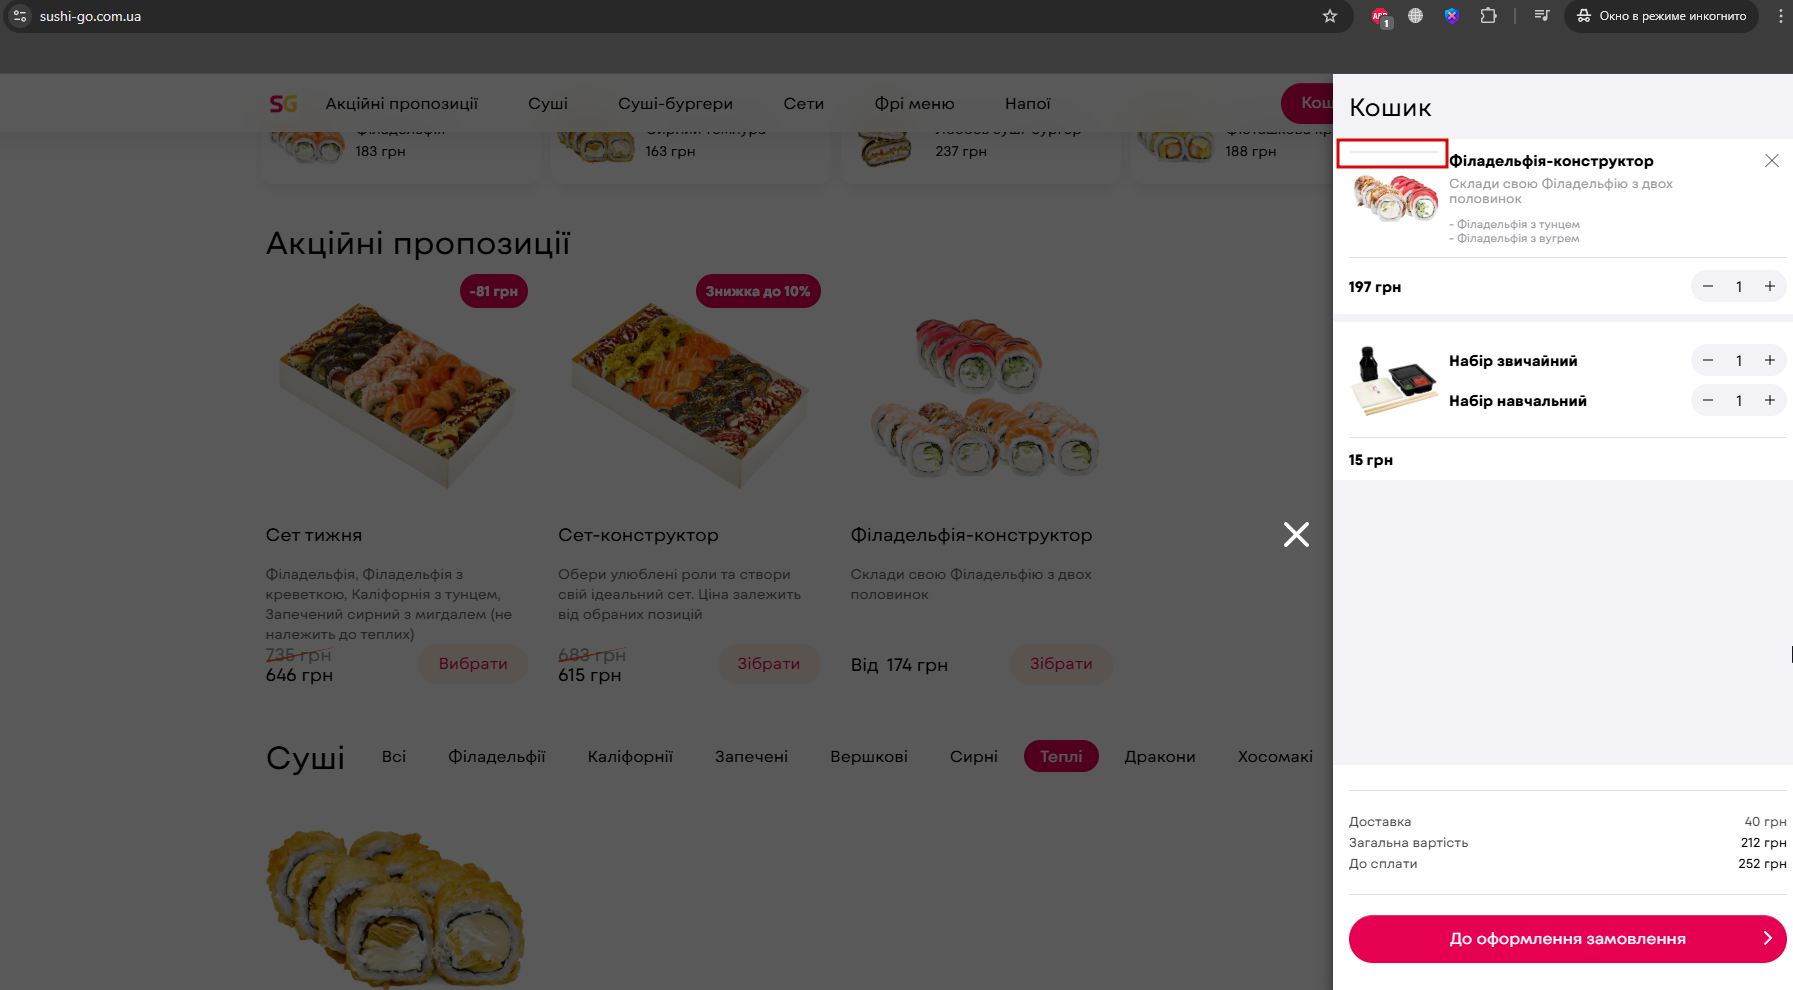This screenshot has height=990, width=1793.
Task: Click the address bar URL sushi-go.com.ua
Action: [x=90, y=17]
